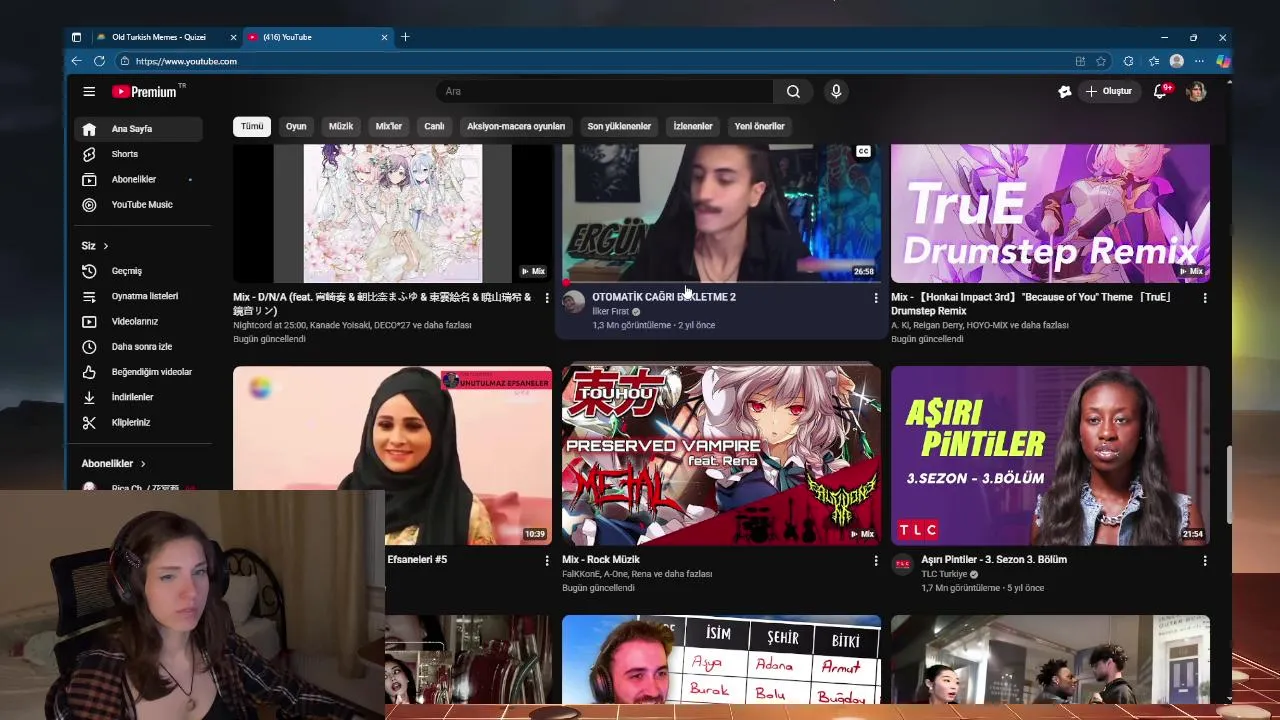Click the youtube.com address bar
Viewport: 1280px width, 720px height.
point(590,61)
